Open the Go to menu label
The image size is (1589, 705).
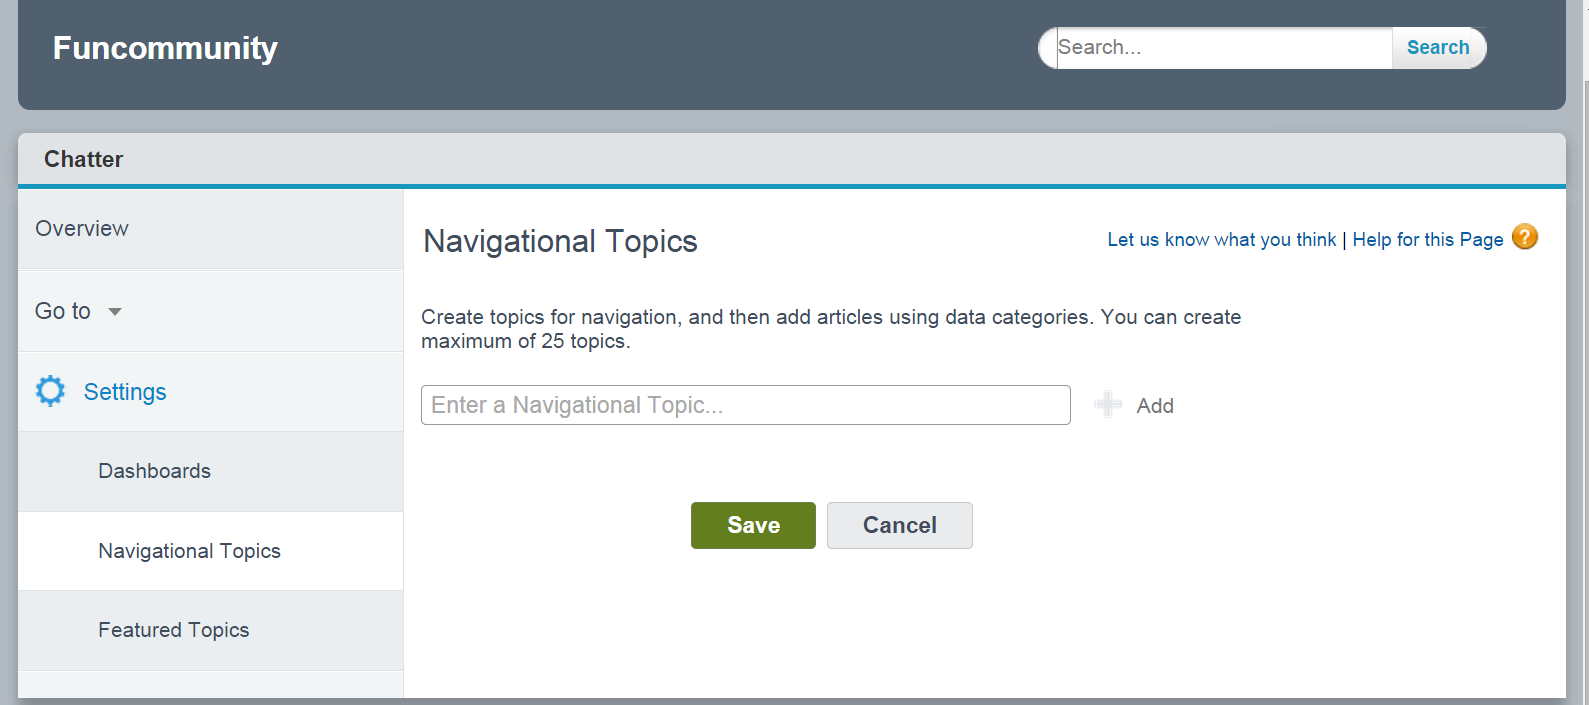click(x=63, y=311)
